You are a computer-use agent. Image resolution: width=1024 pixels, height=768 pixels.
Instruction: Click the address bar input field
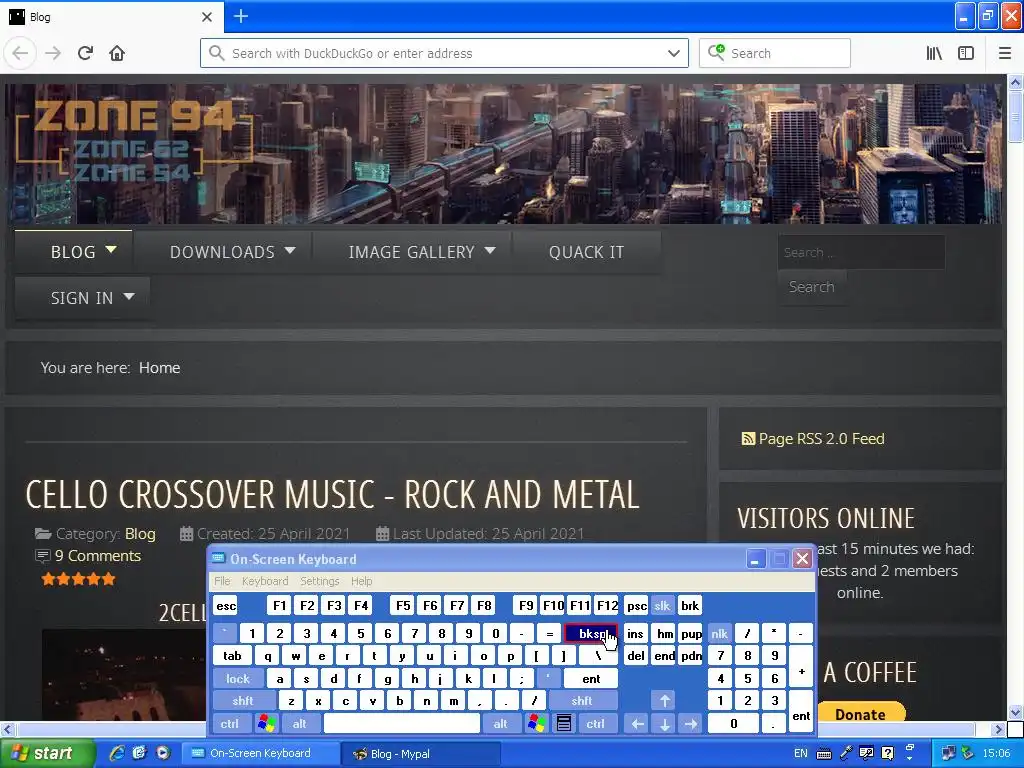[444, 53]
